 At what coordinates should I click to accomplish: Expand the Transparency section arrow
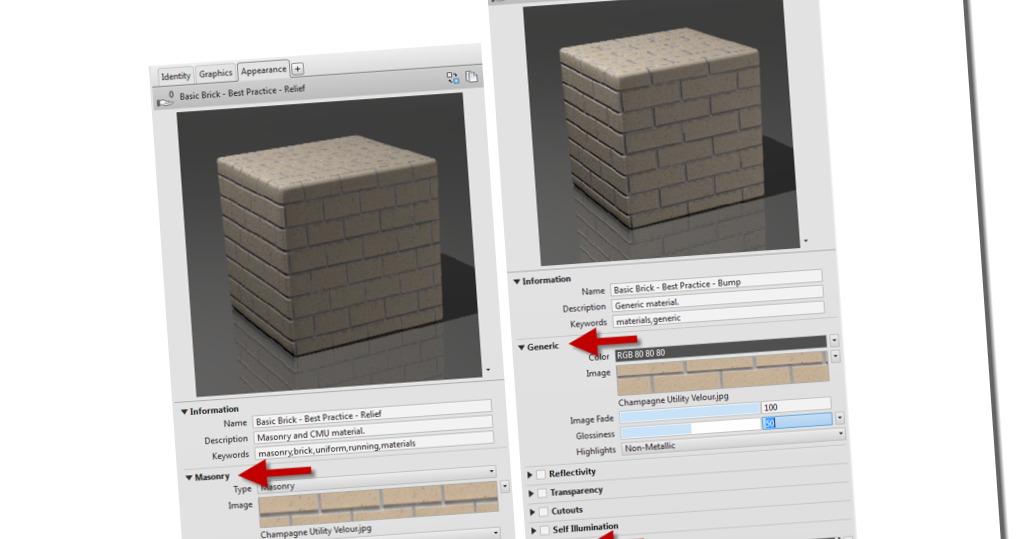(531, 494)
